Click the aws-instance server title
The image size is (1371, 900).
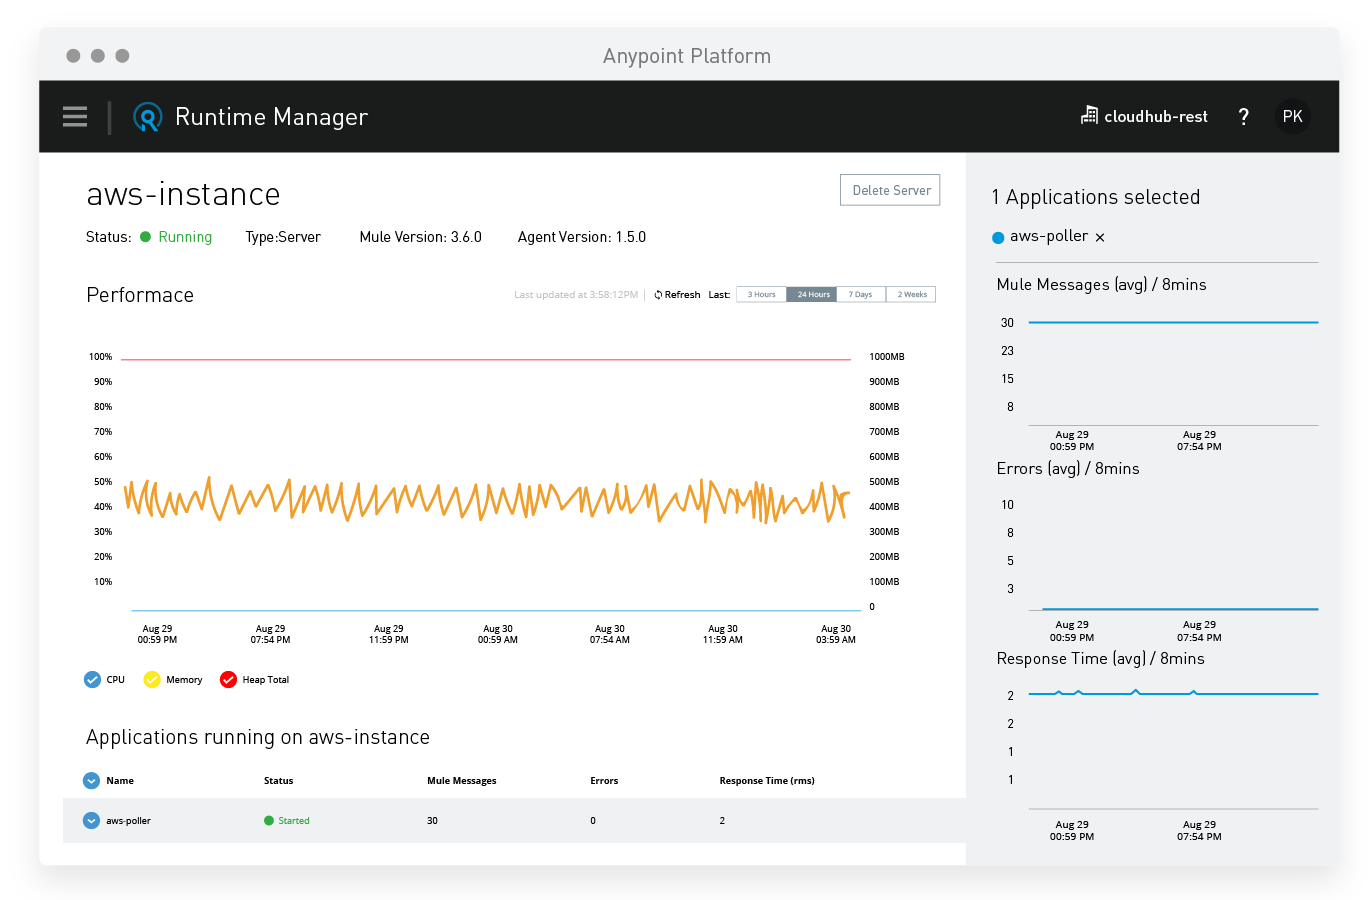tap(184, 194)
